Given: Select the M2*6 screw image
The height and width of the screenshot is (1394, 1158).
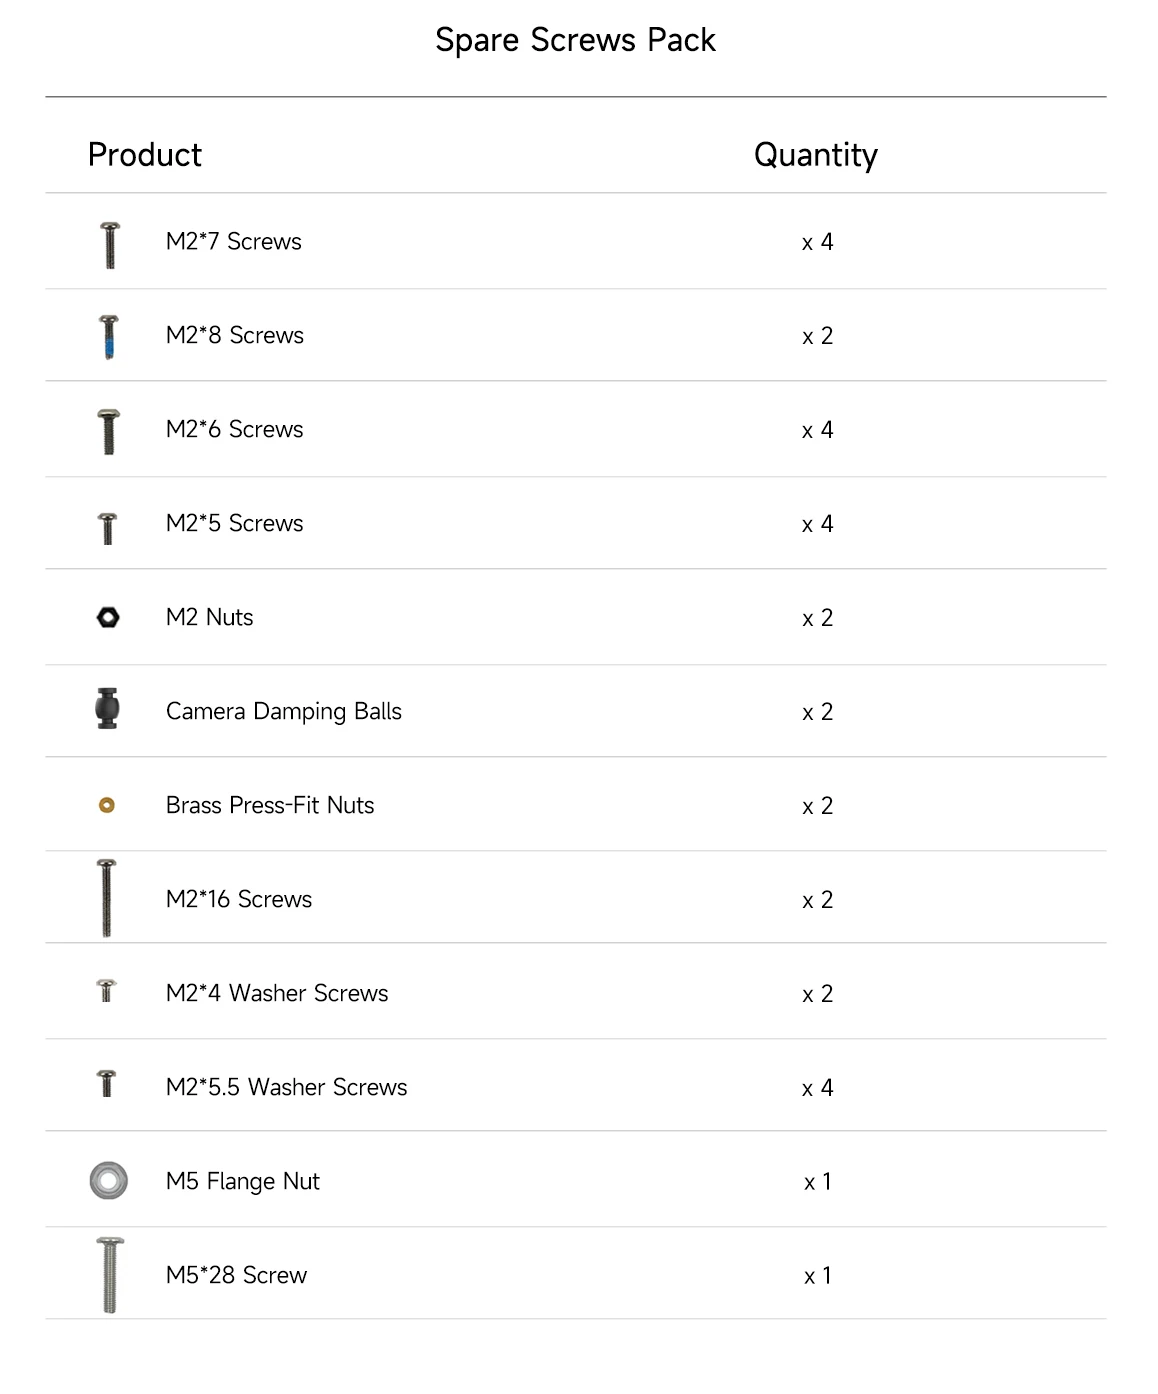Looking at the screenshot, I should (x=109, y=431).
